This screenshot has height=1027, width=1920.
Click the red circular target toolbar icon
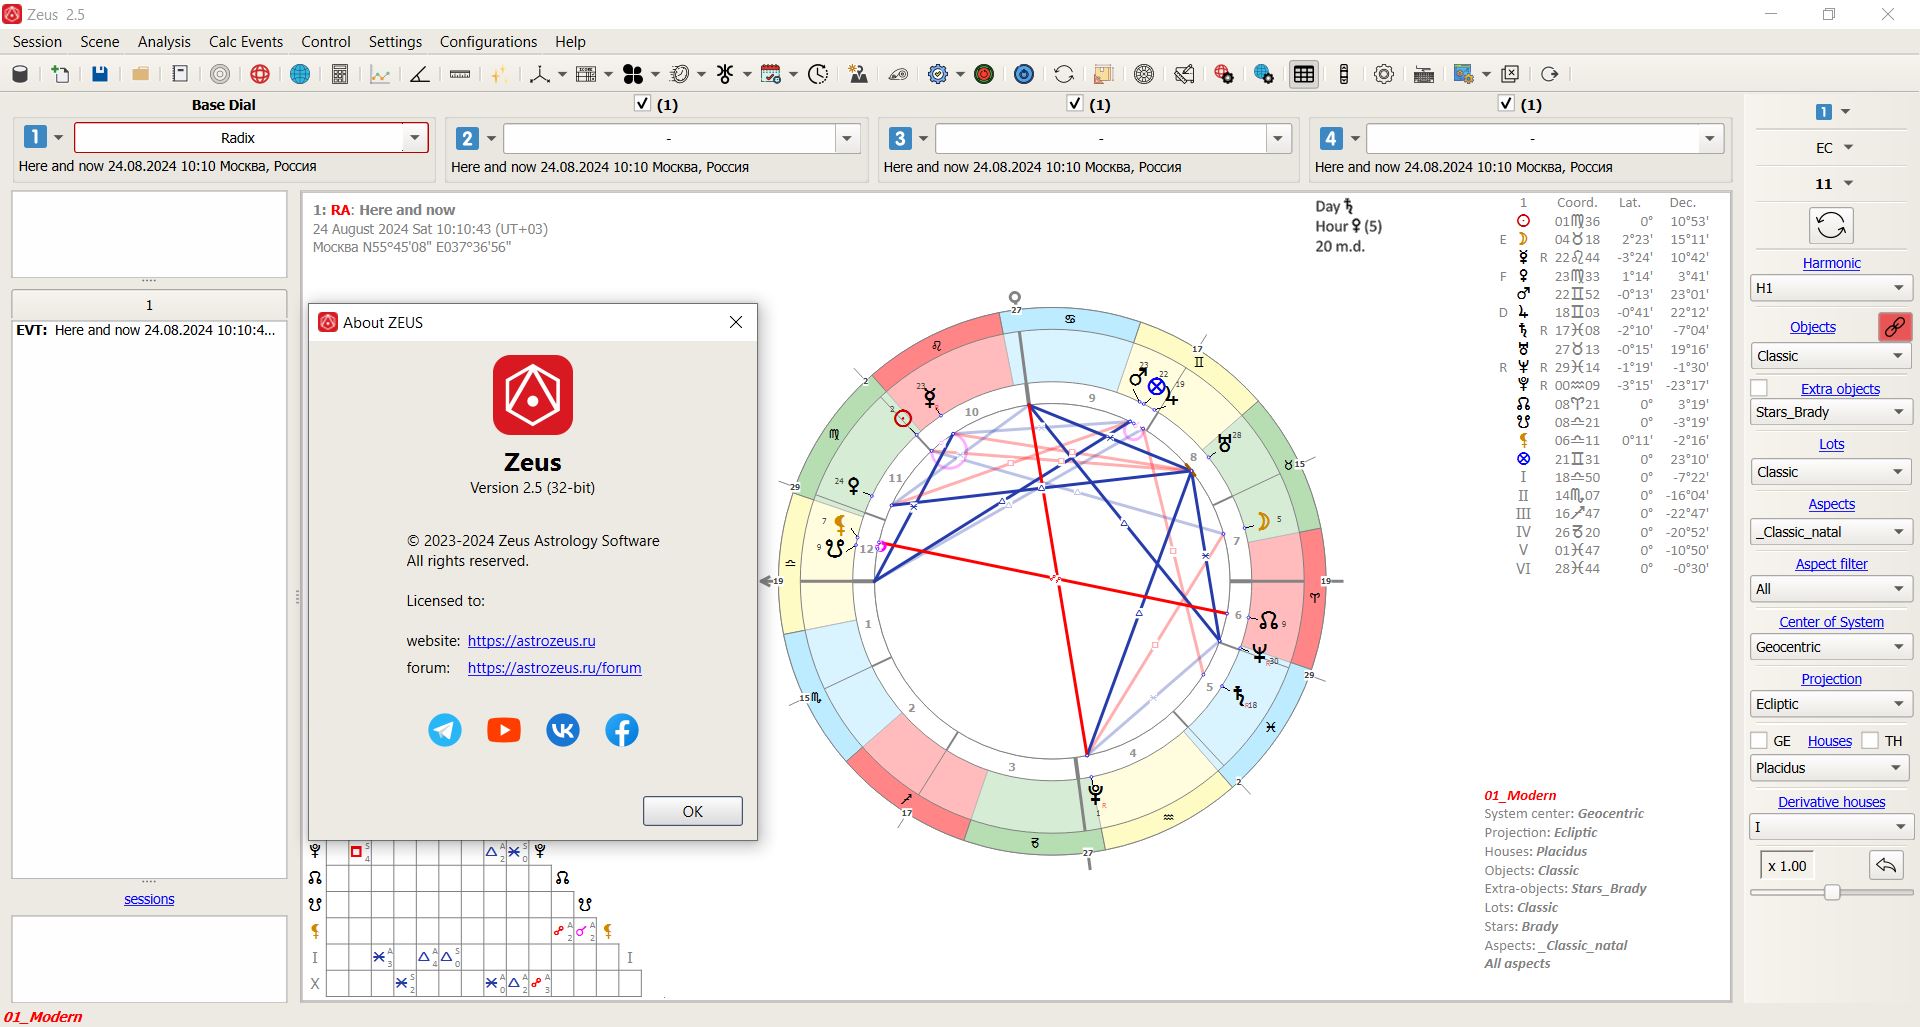click(984, 74)
